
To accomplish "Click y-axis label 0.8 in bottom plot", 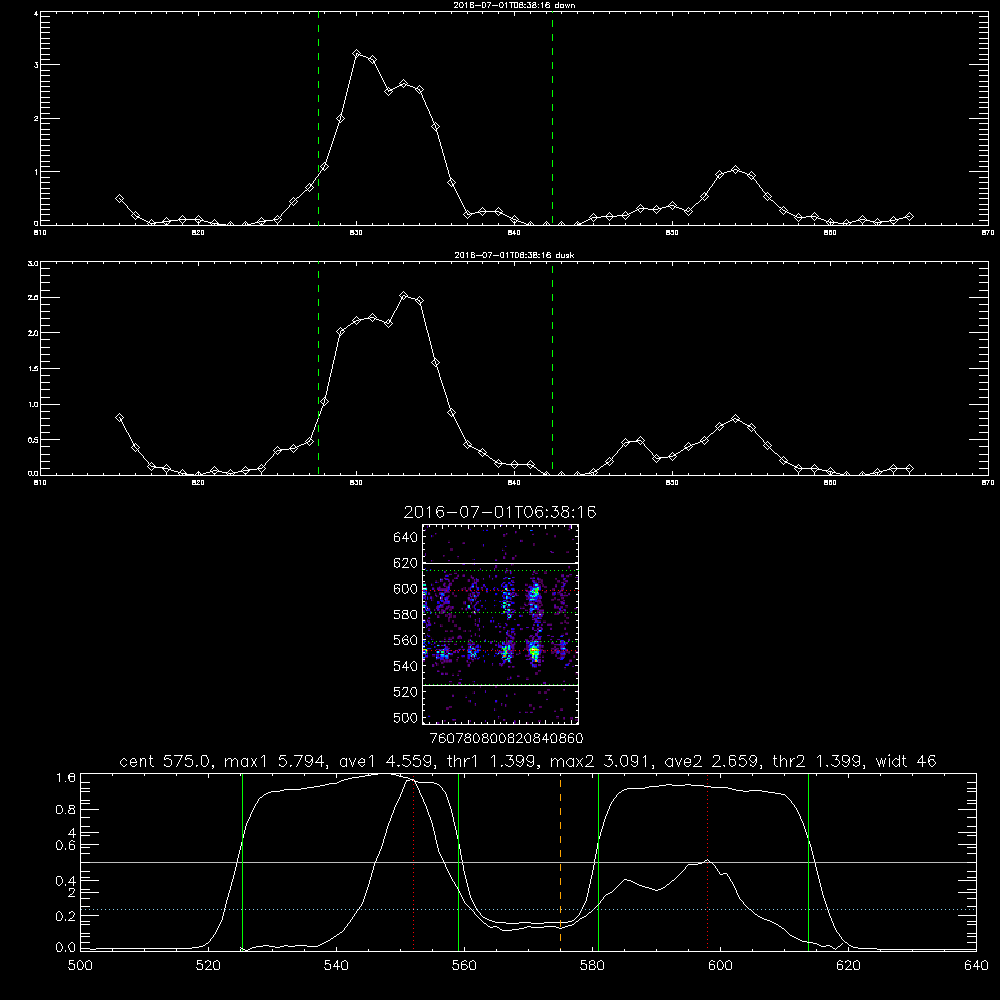I will (x=66, y=809).
